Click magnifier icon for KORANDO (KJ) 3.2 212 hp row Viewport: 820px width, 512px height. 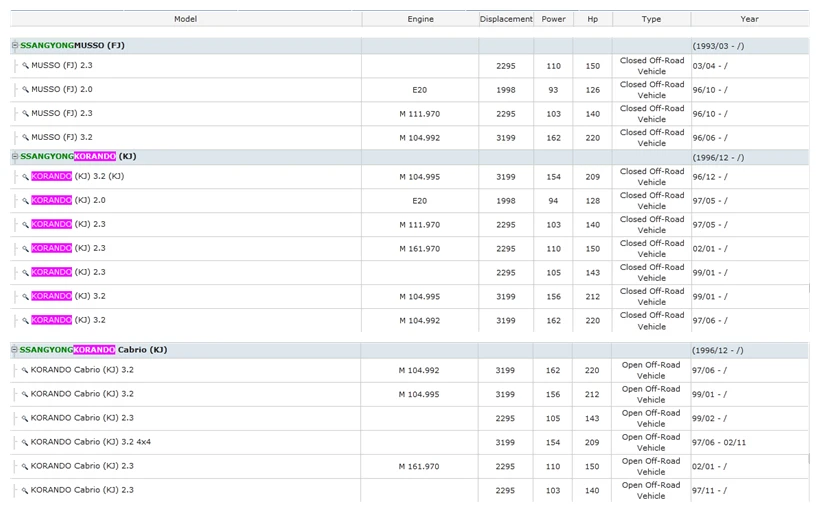coord(25,297)
